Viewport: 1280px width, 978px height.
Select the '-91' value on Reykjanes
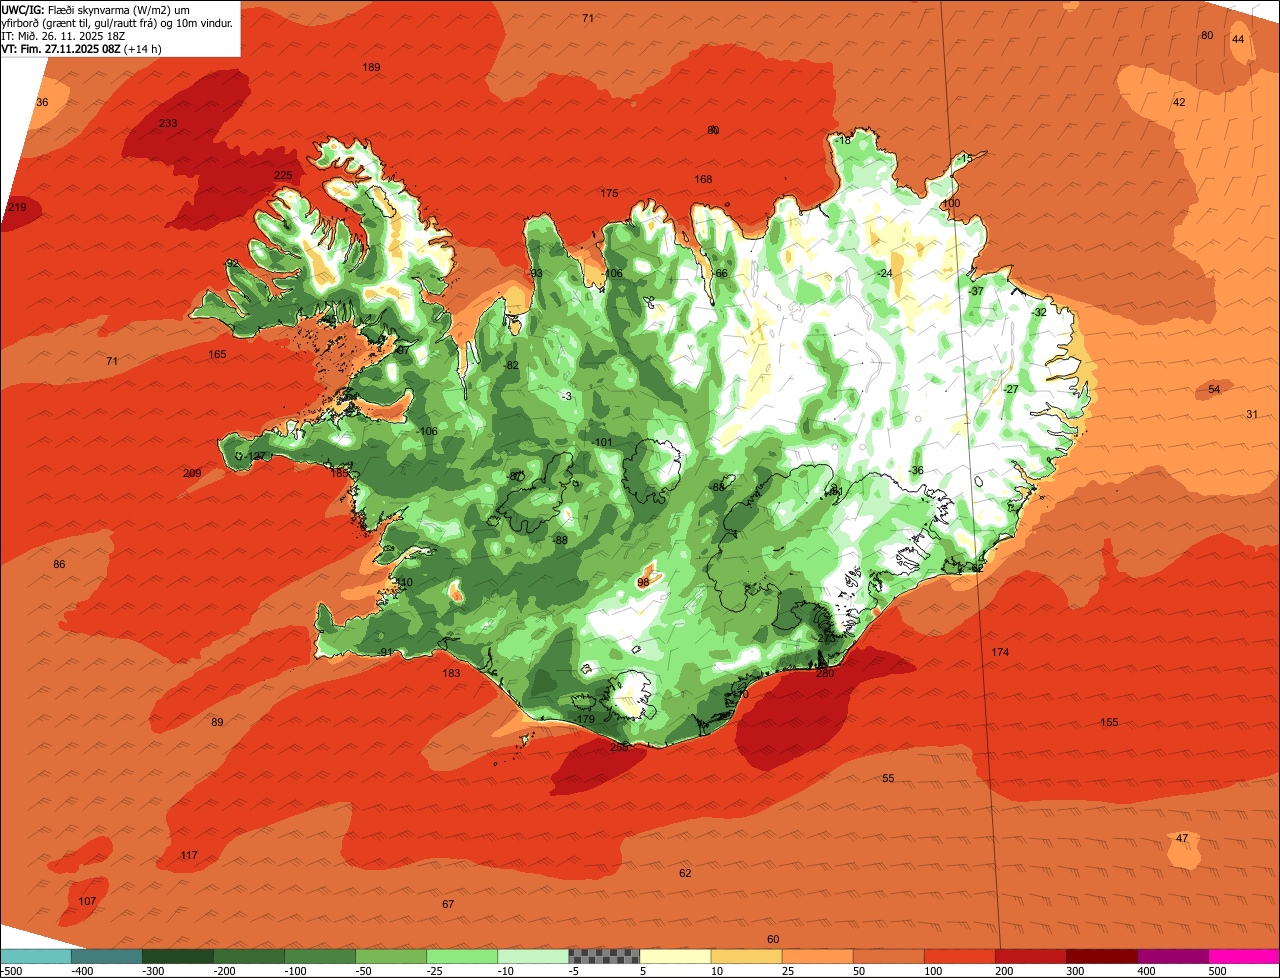(385, 652)
